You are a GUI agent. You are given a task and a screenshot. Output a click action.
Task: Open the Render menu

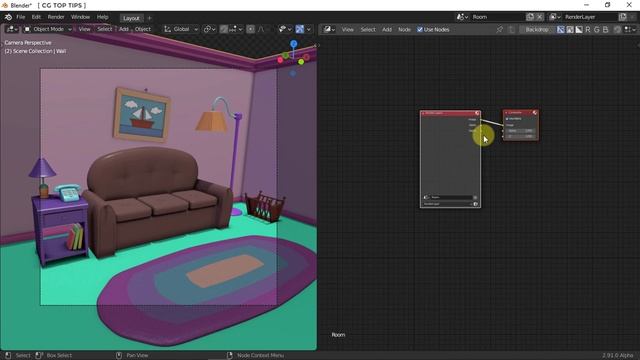coord(56,17)
